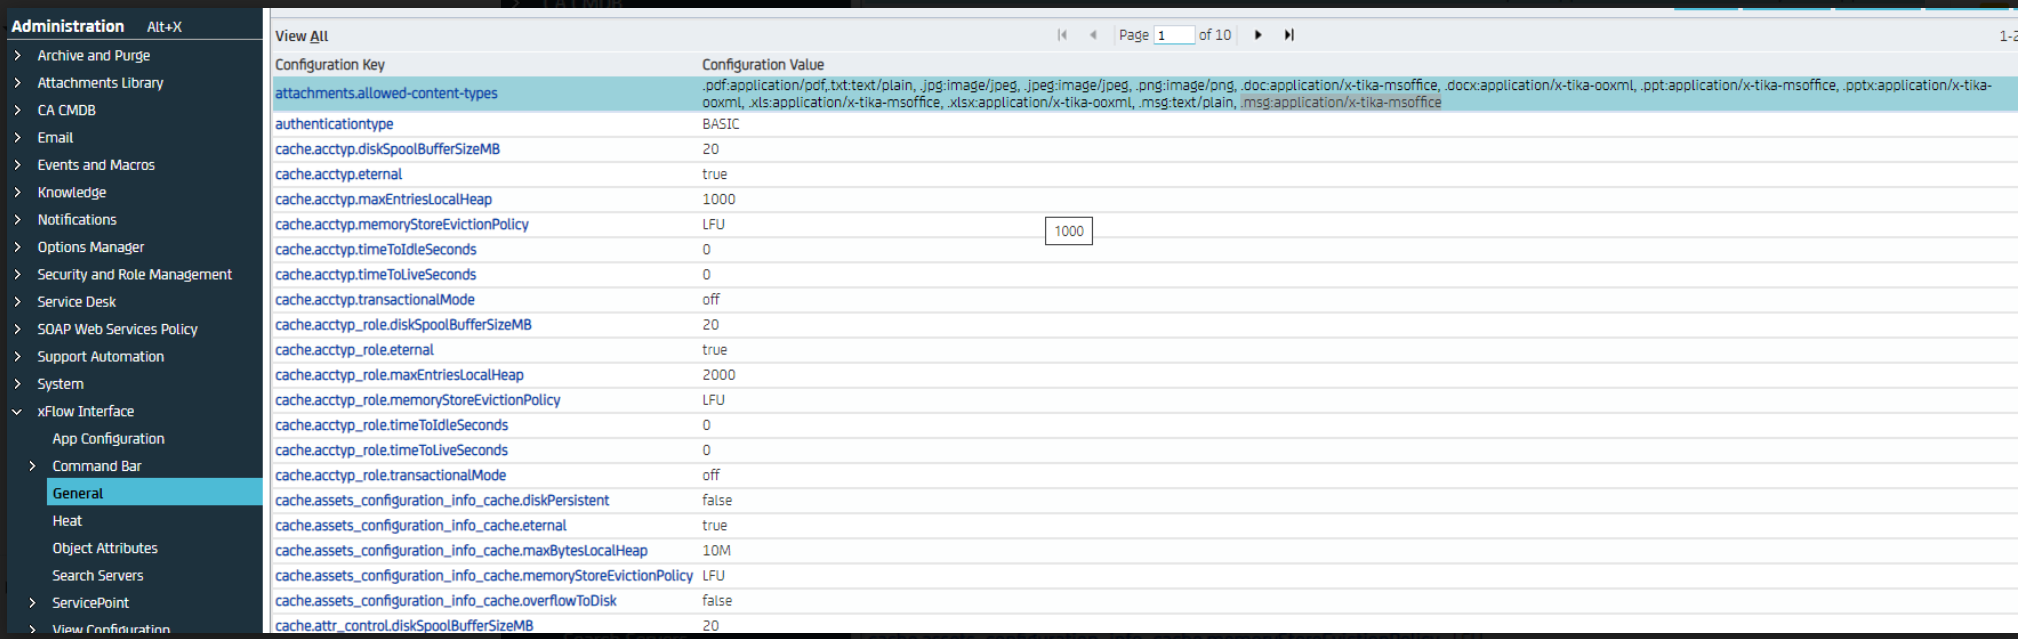2018x639 pixels.
Task: Expand Service Desk node
Action: tap(17, 302)
